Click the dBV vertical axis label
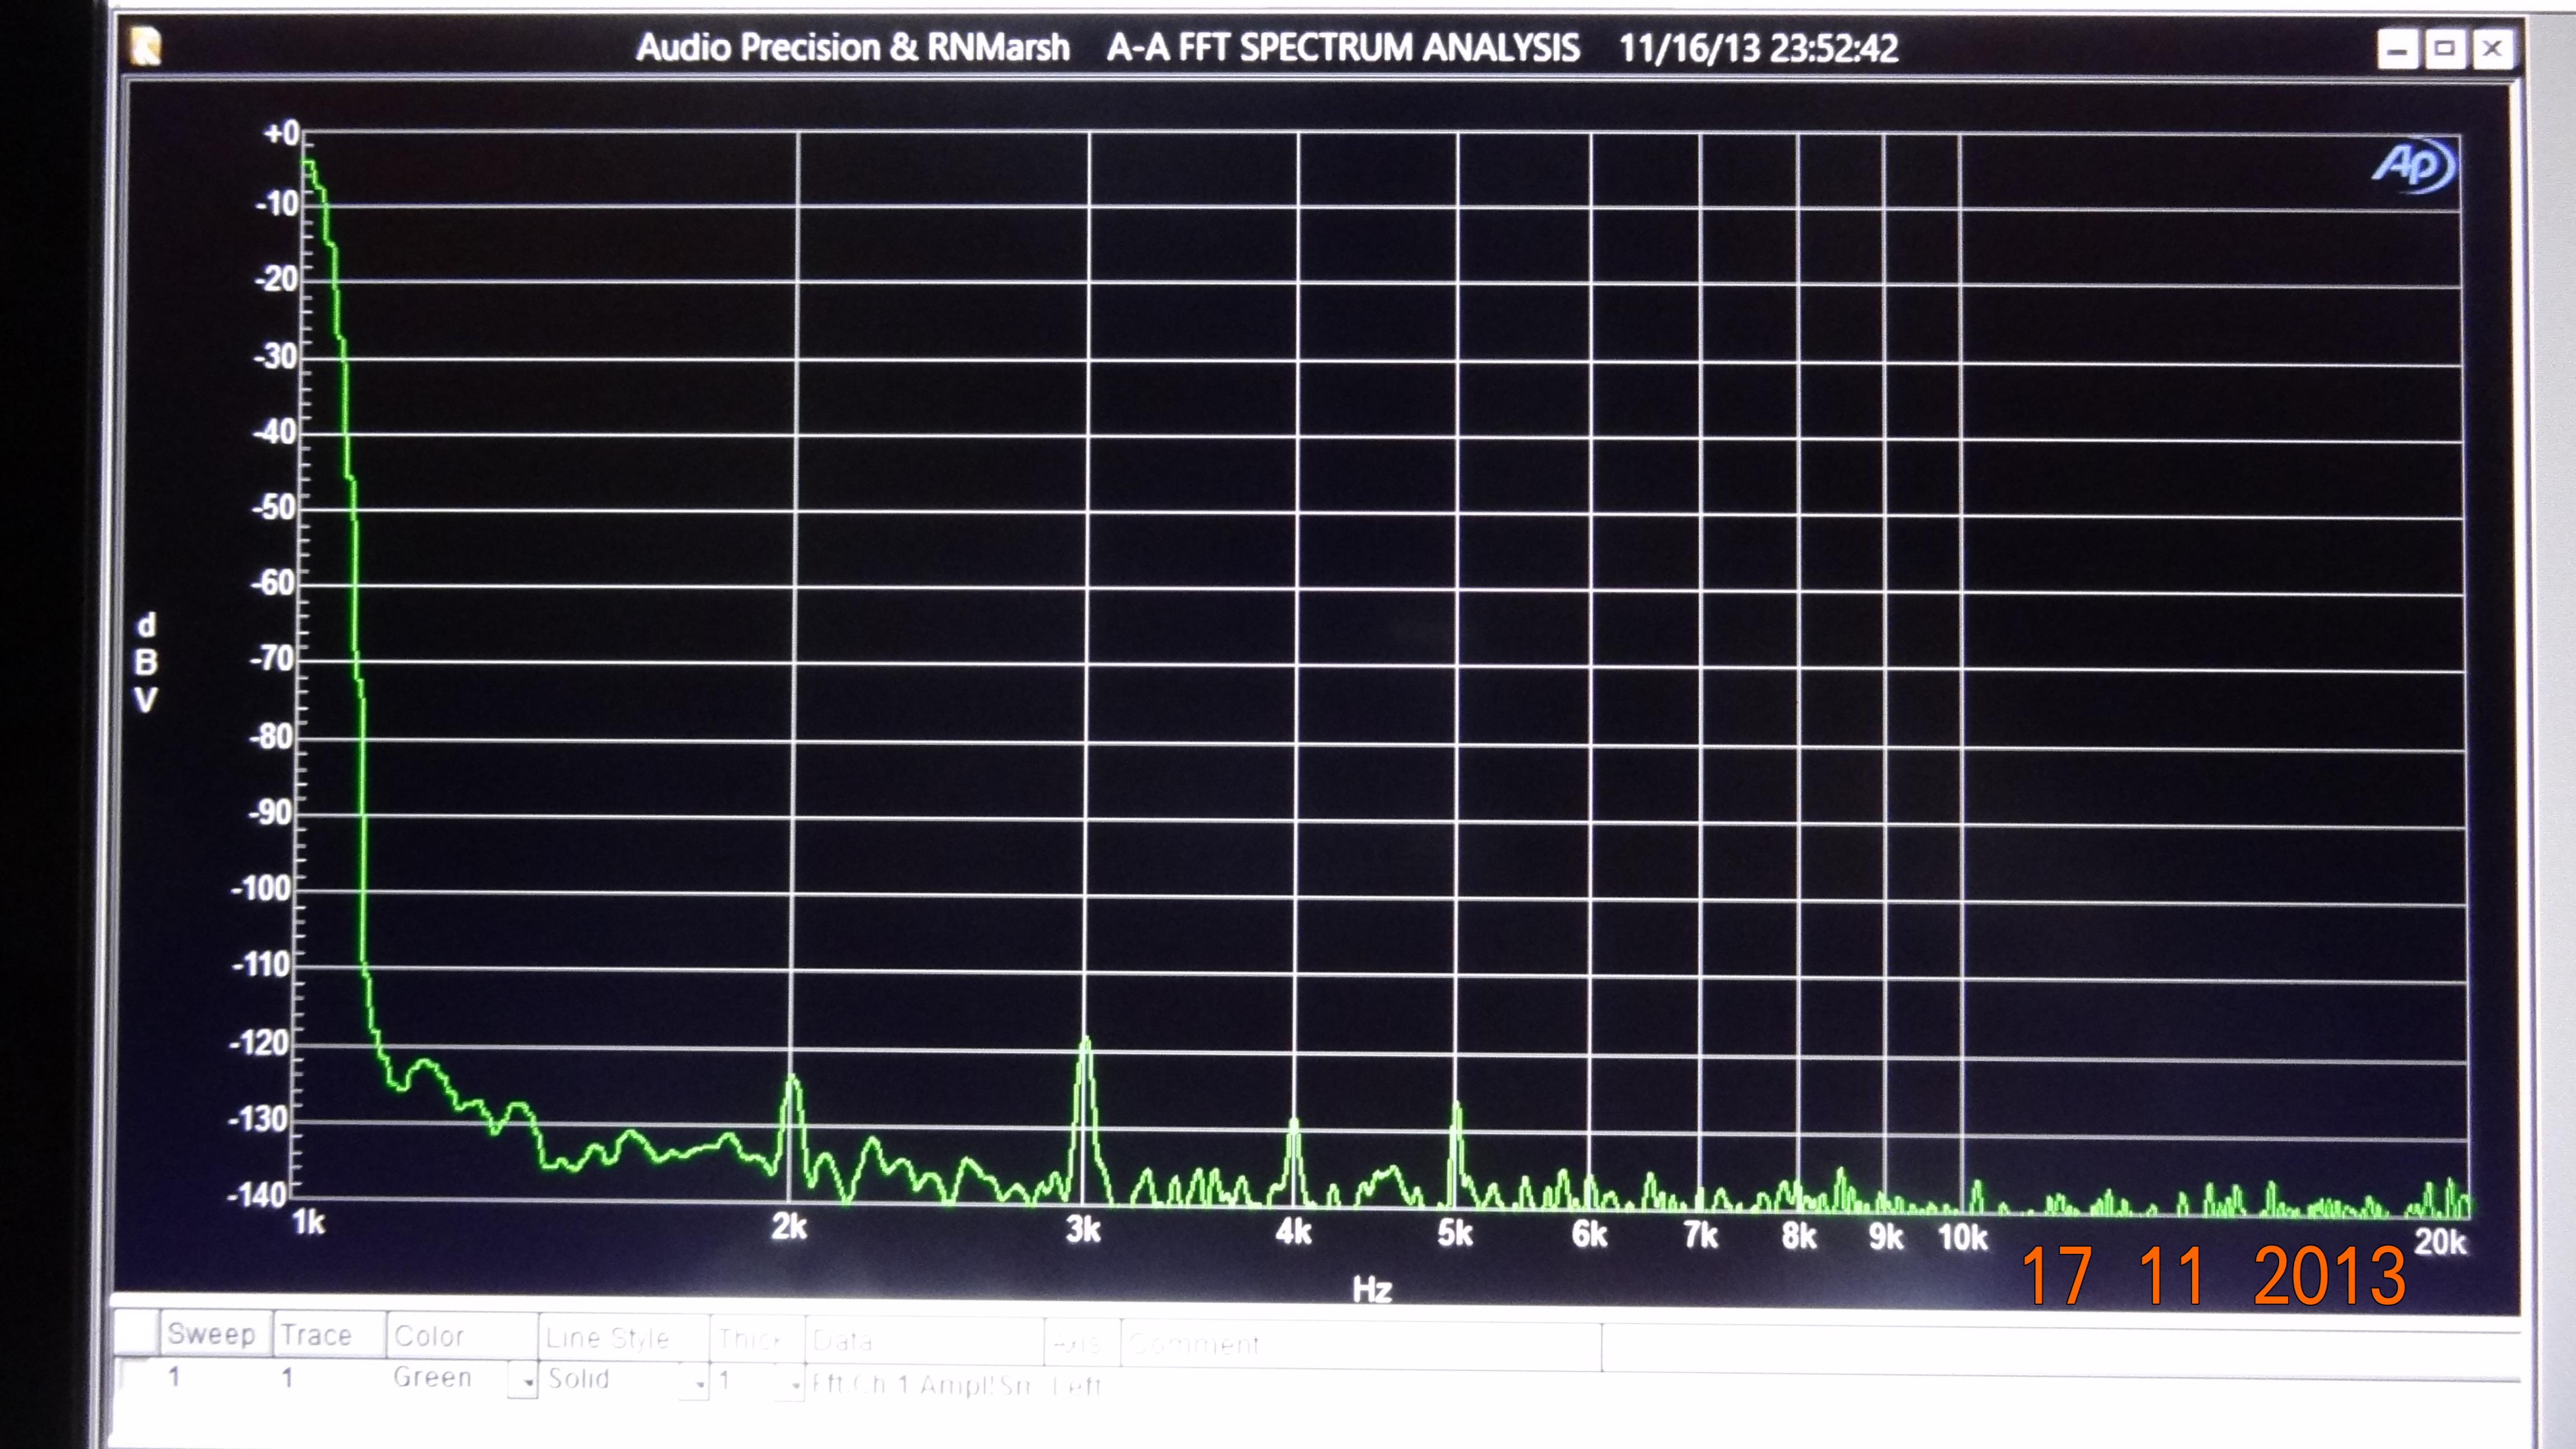 (x=146, y=663)
